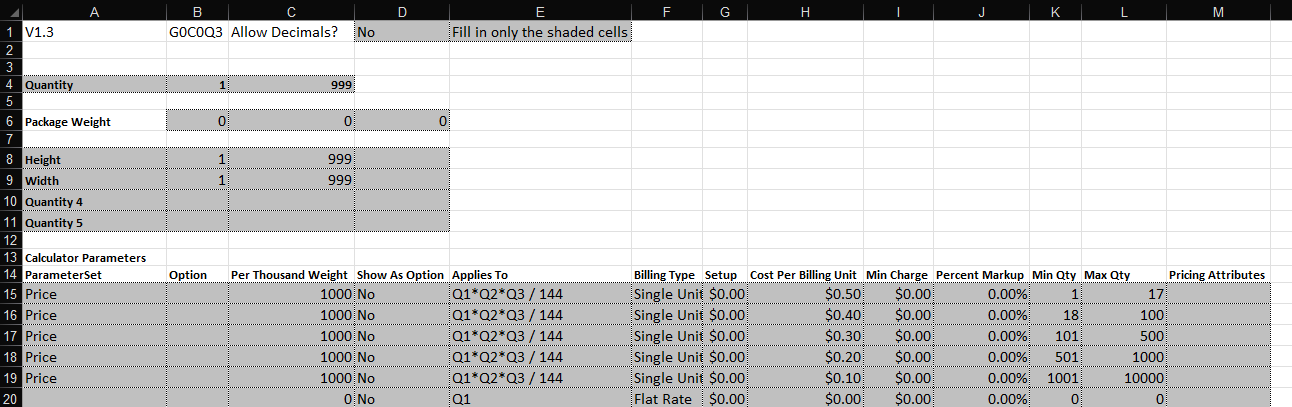Select cell containing G0C0Q3
1292x407 pixels.
coord(197,32)
